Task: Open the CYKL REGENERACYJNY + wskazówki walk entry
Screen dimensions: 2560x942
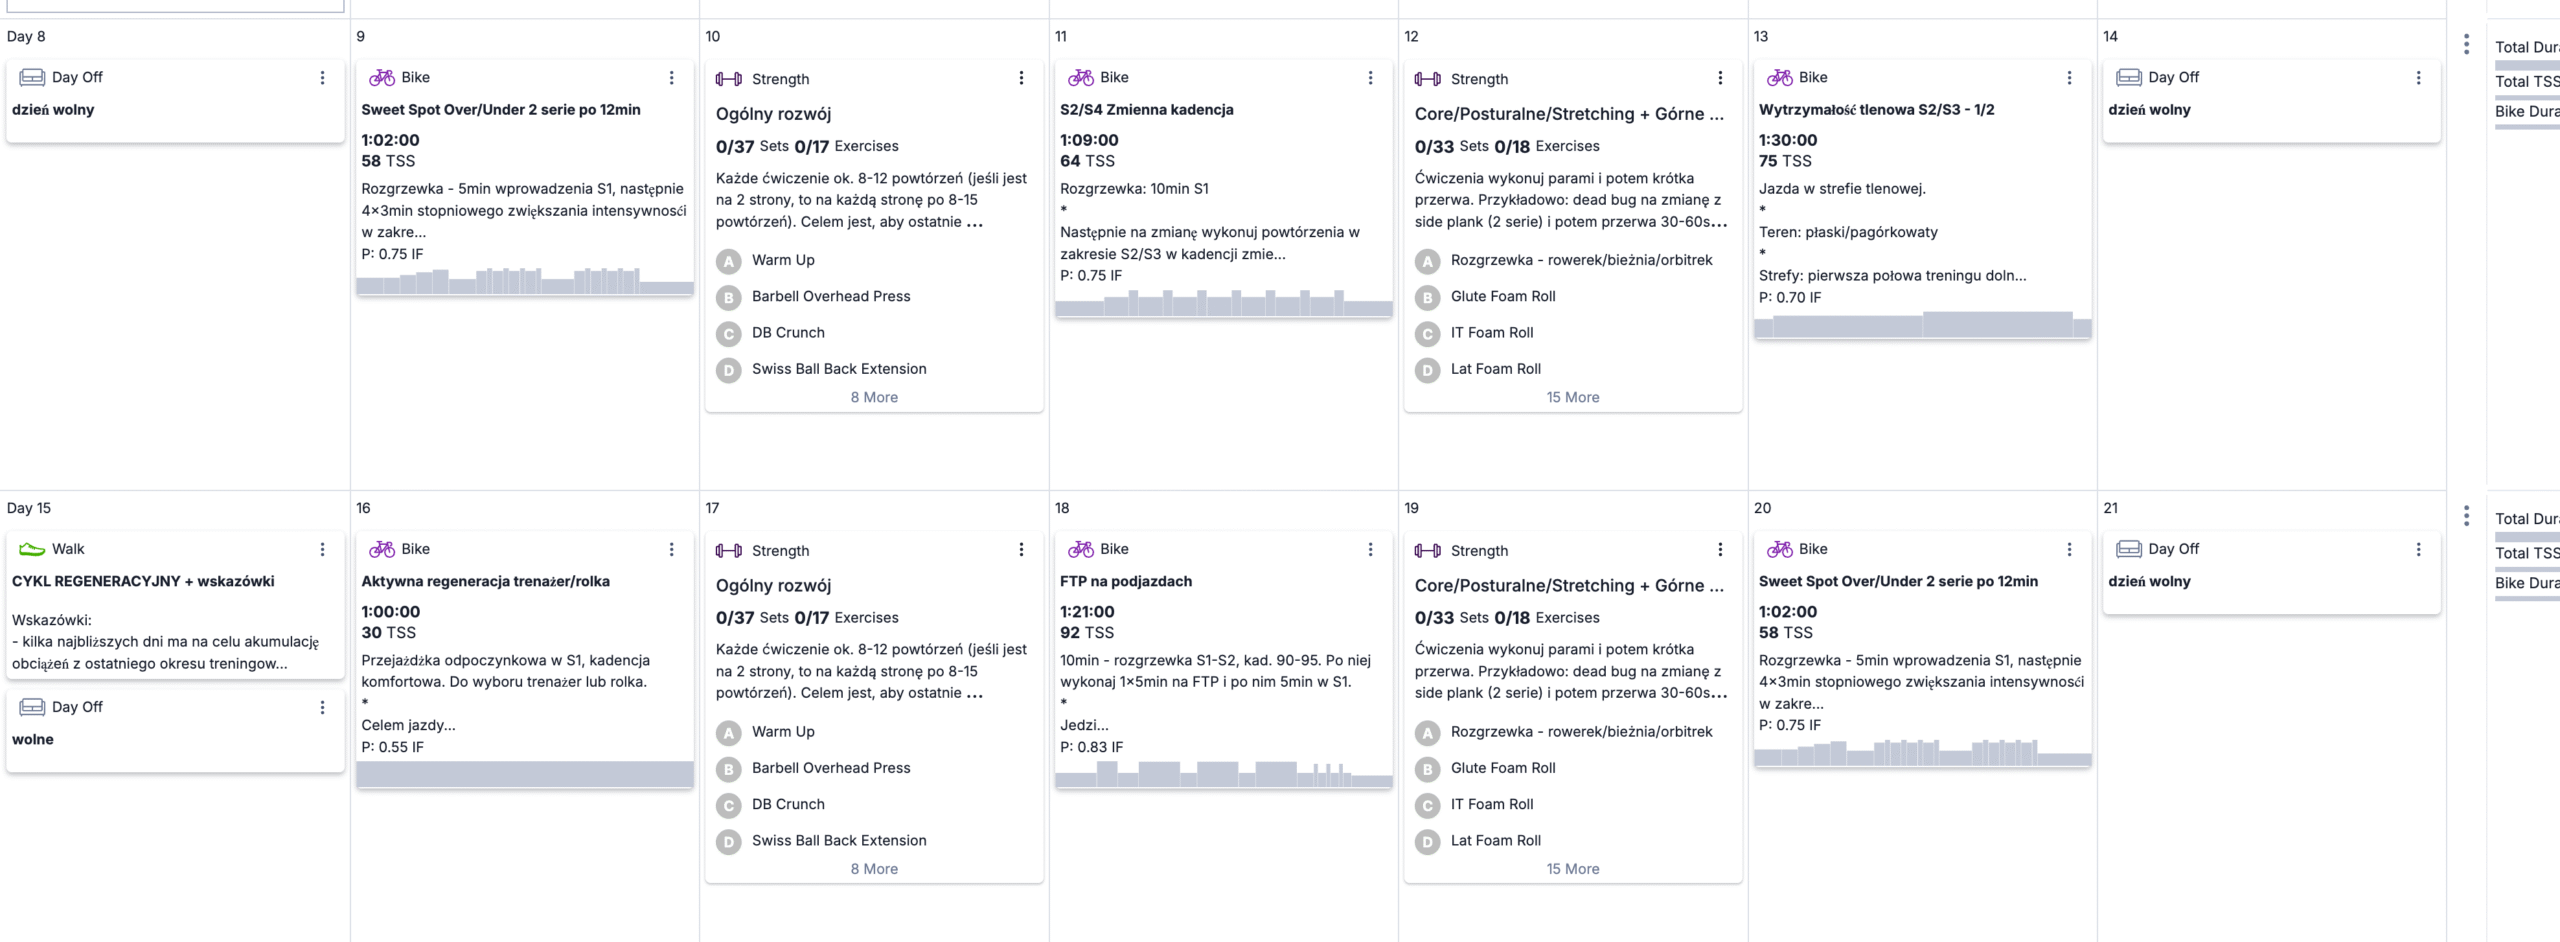Action: point(143,581)
